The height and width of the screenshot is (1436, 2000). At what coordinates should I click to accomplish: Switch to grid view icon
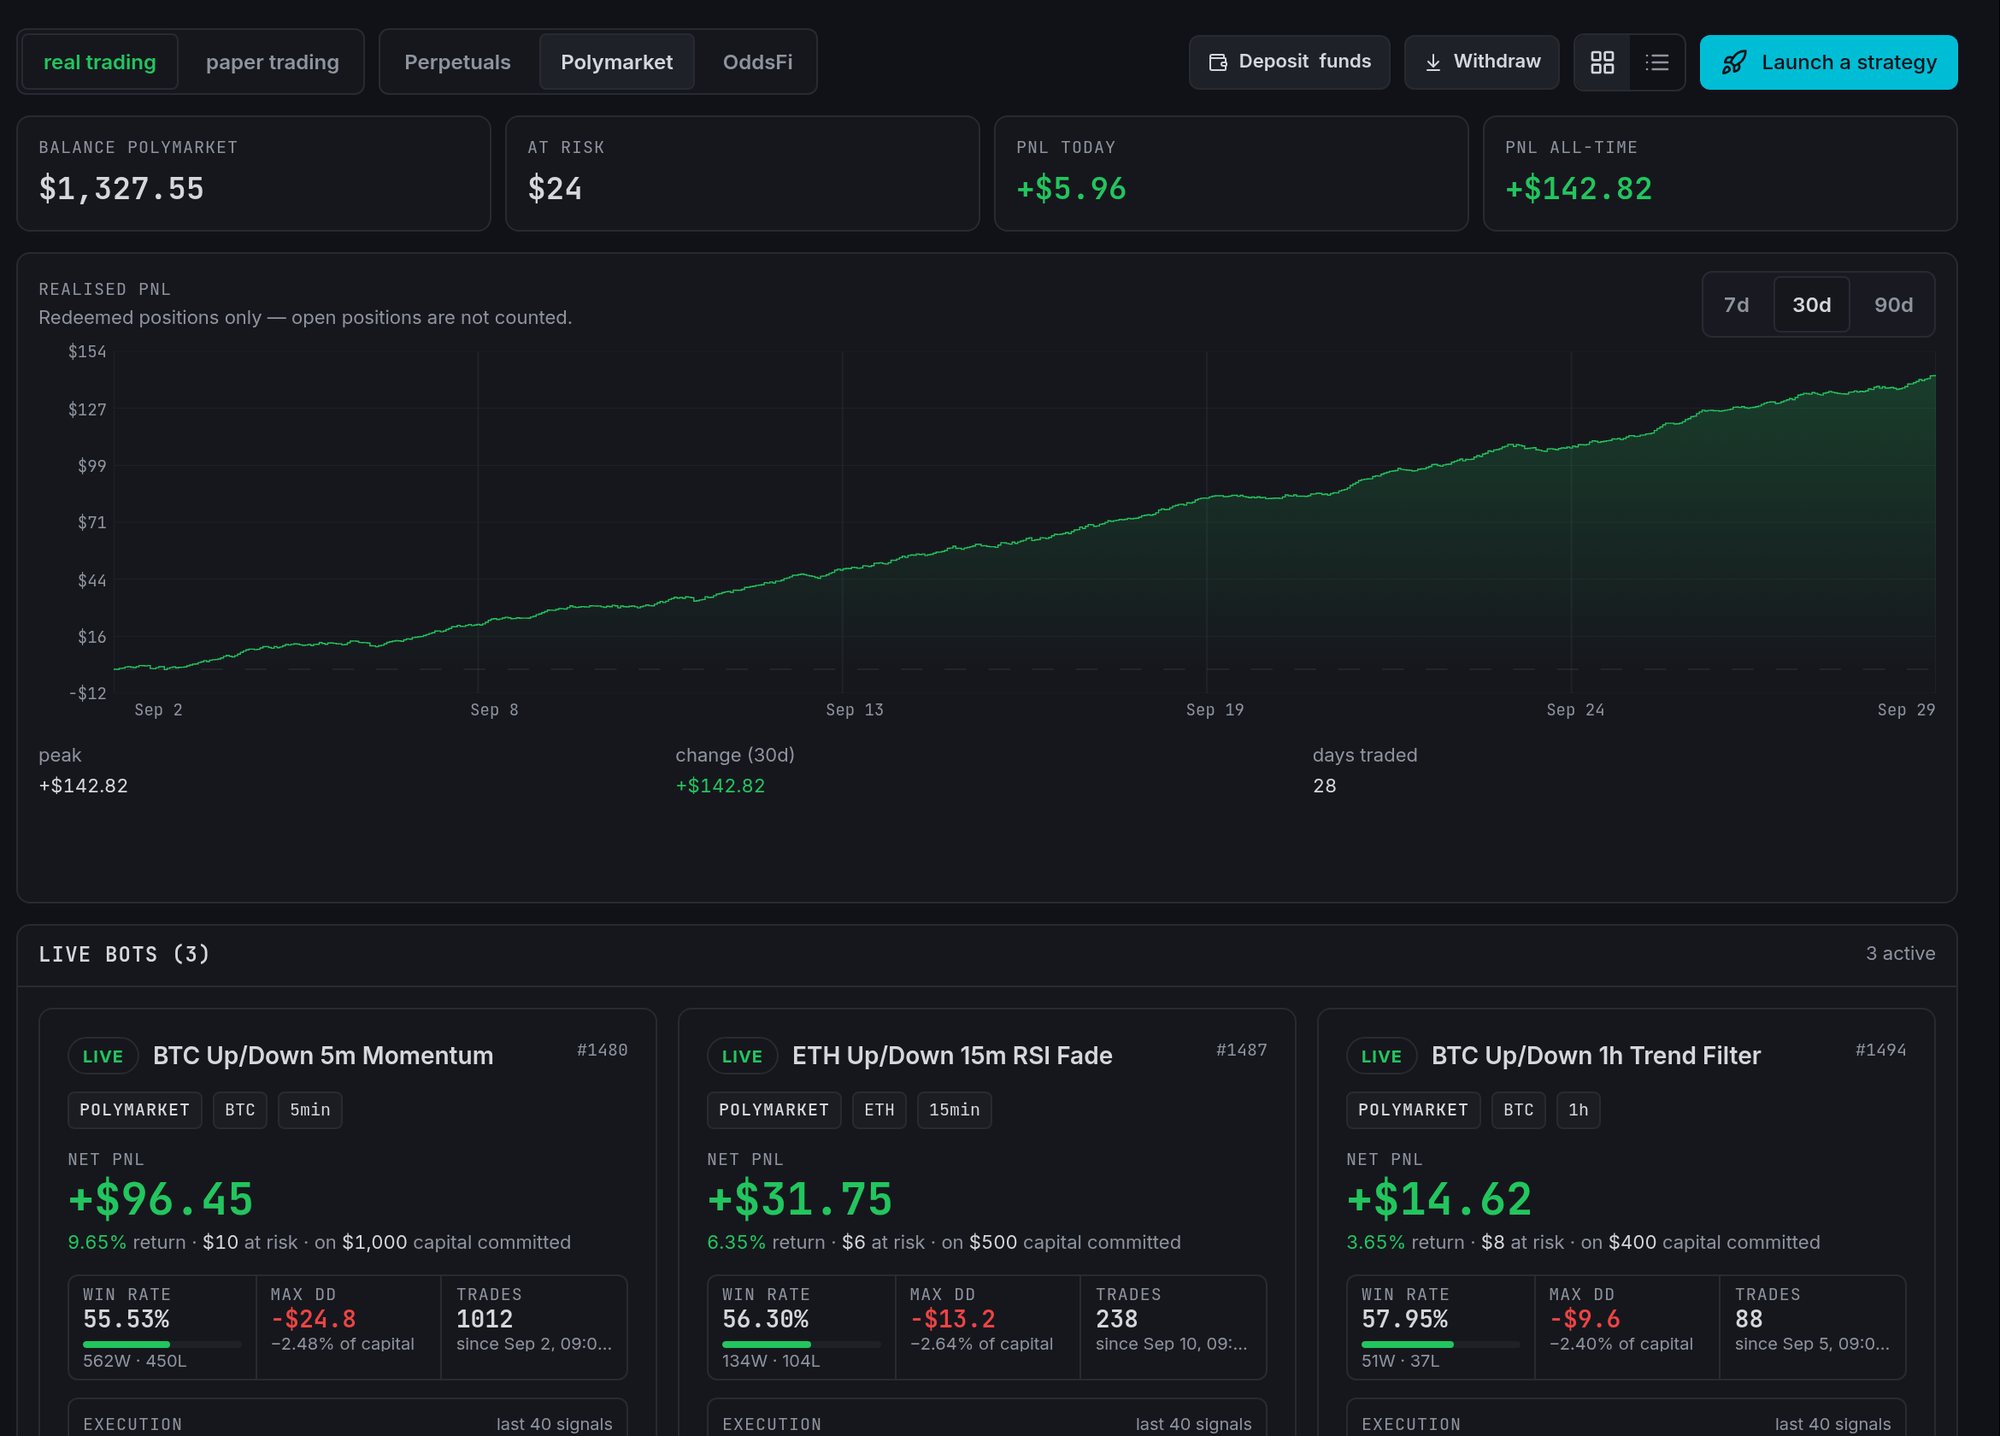1602,62
